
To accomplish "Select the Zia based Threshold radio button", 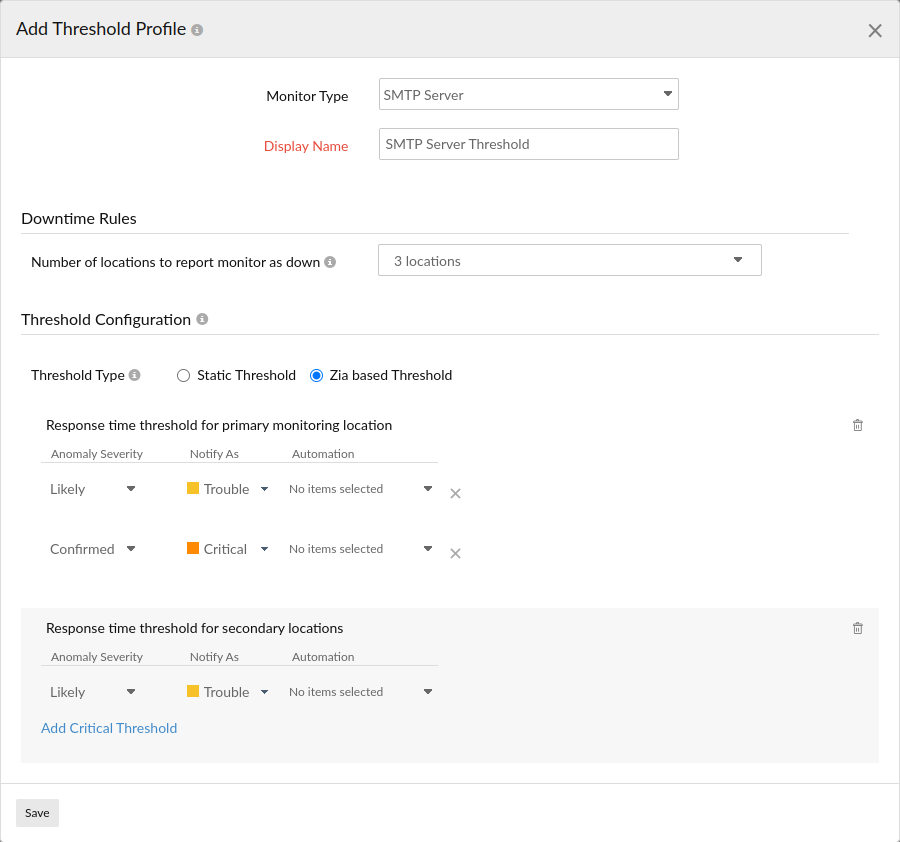I will [x=316, y=375].
